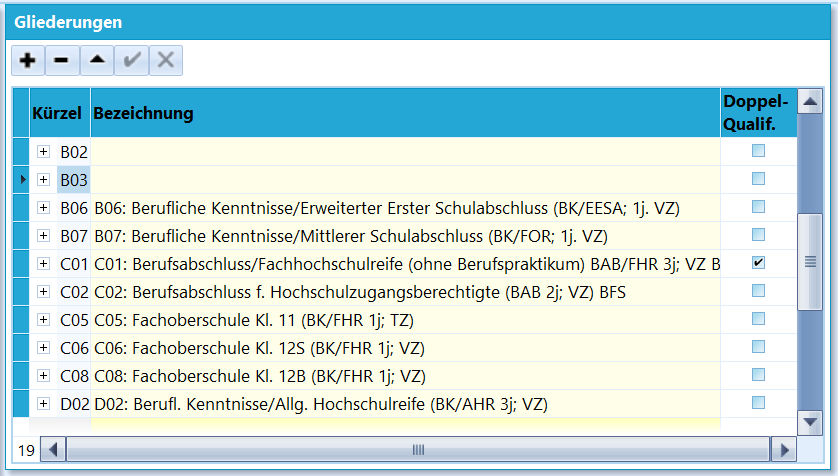Click the checkmark icon to confirm changes
Screen dimensions: 838x476
131,60
